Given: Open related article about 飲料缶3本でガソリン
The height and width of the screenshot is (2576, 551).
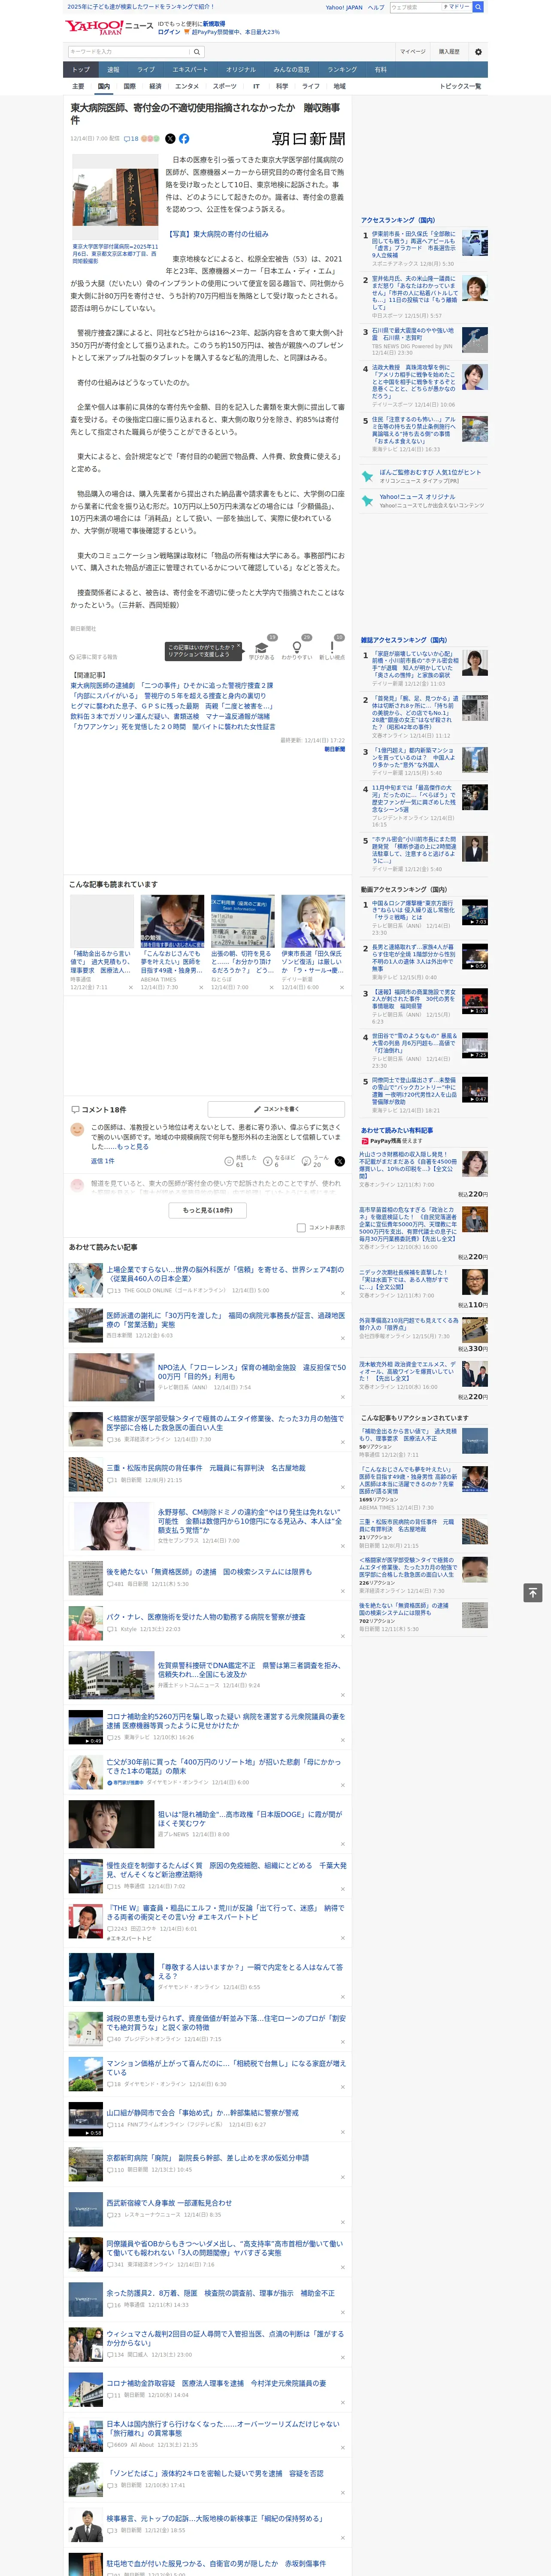Looking at the screenshot, I should coord(170,716).
